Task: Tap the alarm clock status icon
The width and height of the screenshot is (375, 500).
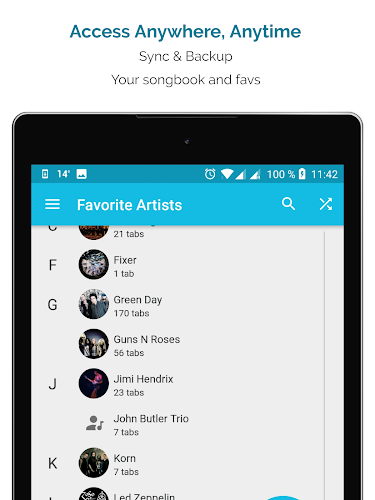Action: 210,174
